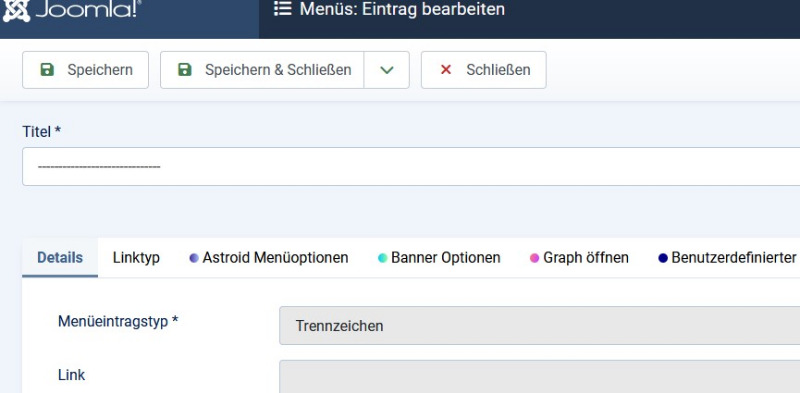800x393 pixels.
Task: Click the Joomla logo icon
Action: pyautogui.click(x=16, y=9)
